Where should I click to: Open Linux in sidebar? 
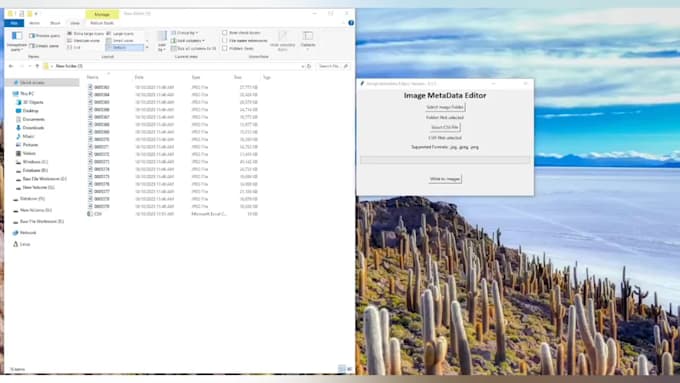click(22, 244)
